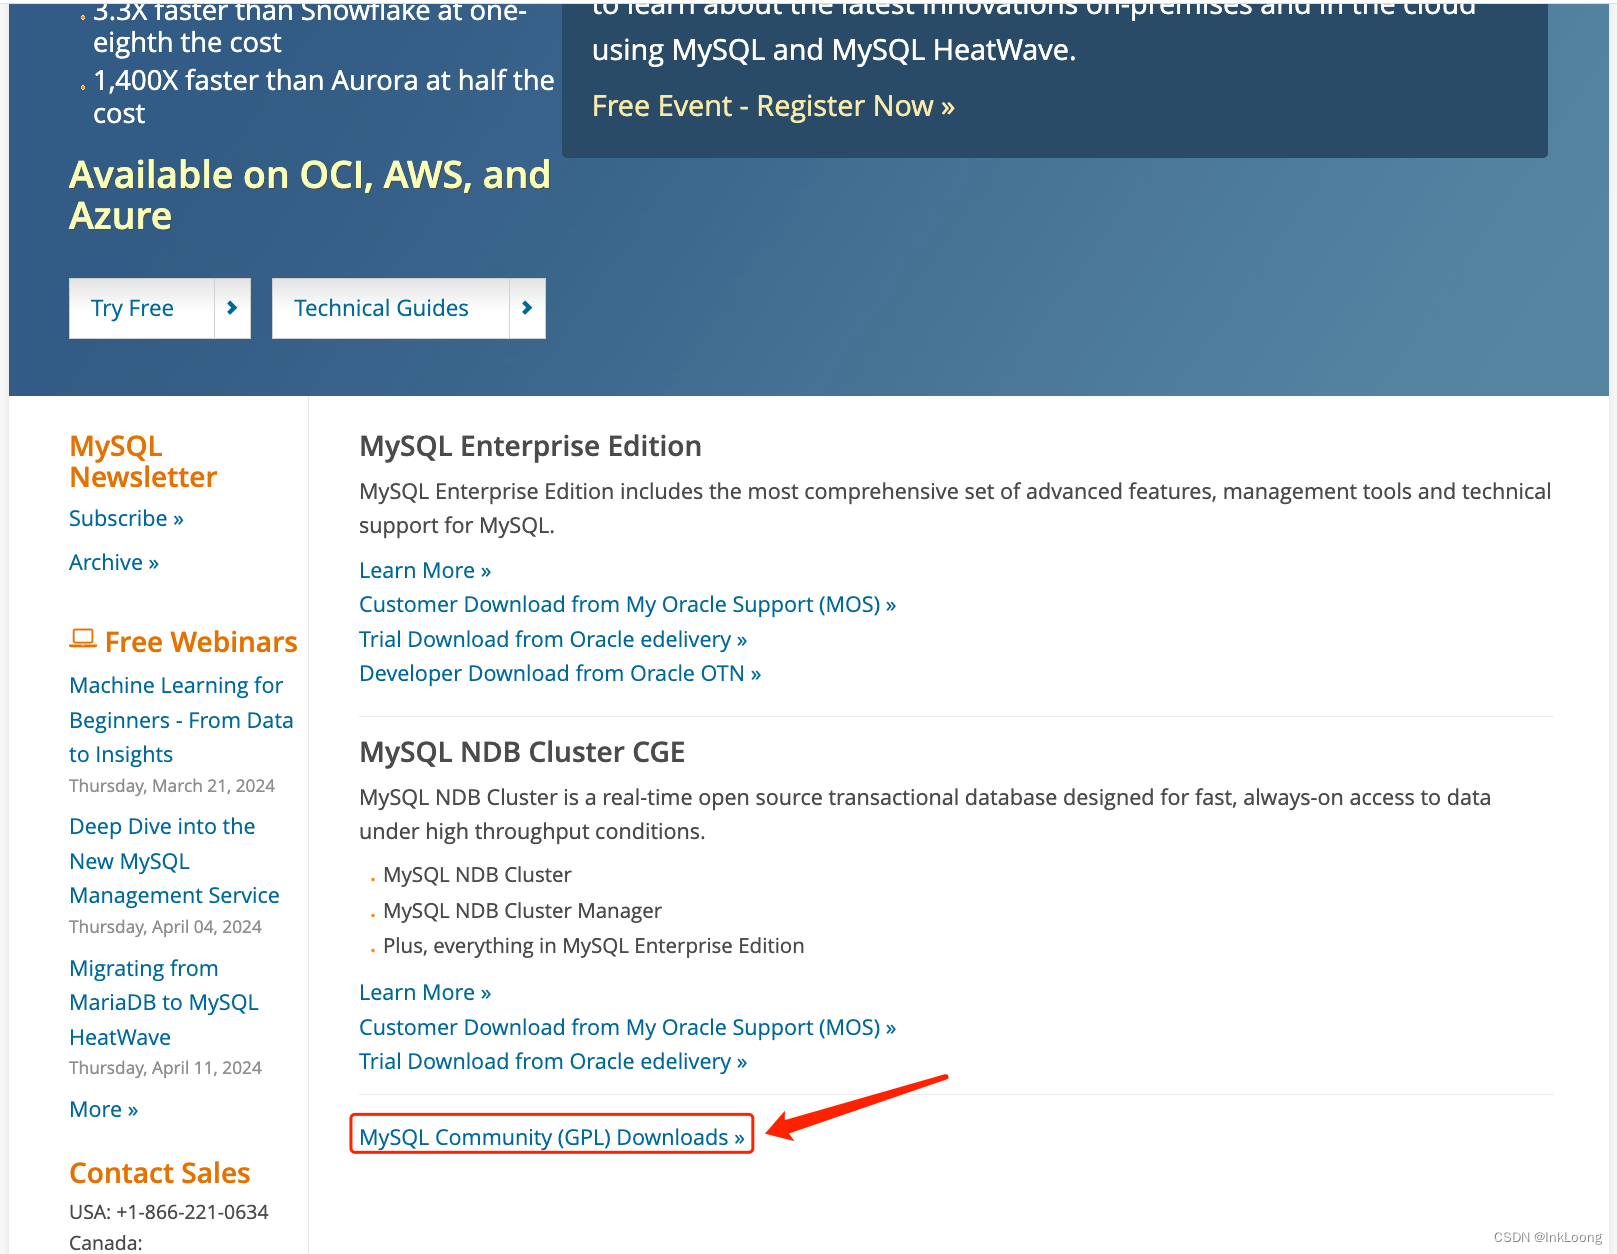Click the More webinars link
Screen dimensions: 1617x1254
104,1109
